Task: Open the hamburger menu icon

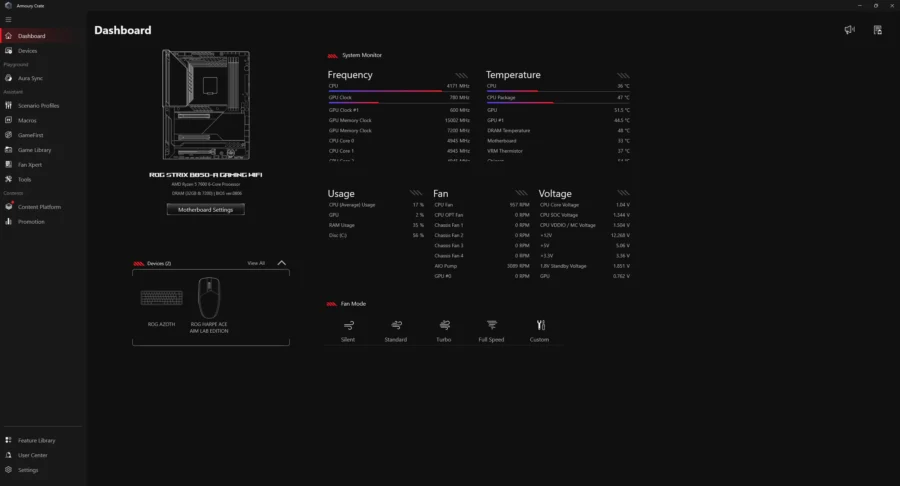Action: (x=8, y=20)
